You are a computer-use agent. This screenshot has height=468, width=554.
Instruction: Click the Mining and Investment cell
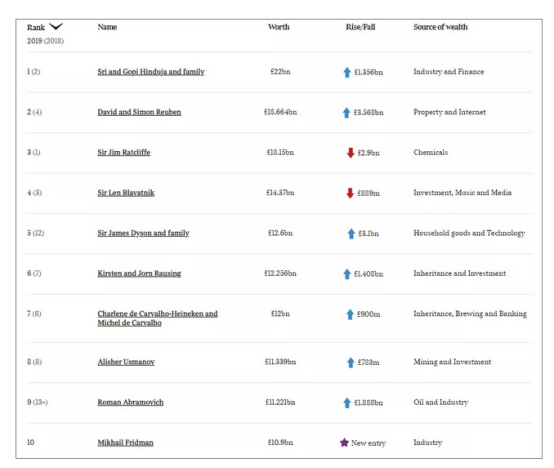(452, 362)
